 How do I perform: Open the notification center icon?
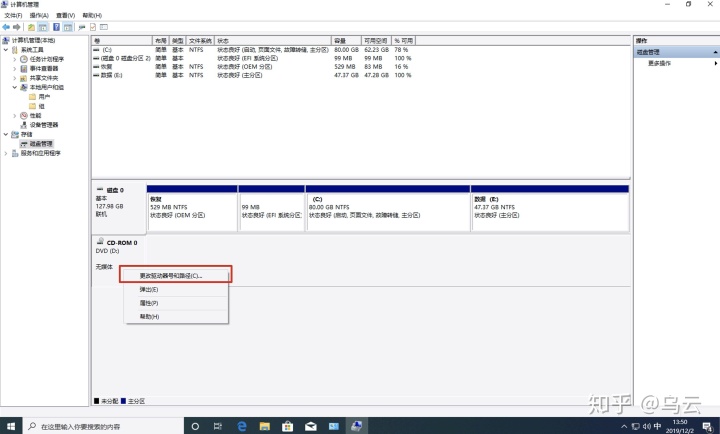tap(708, 427)
